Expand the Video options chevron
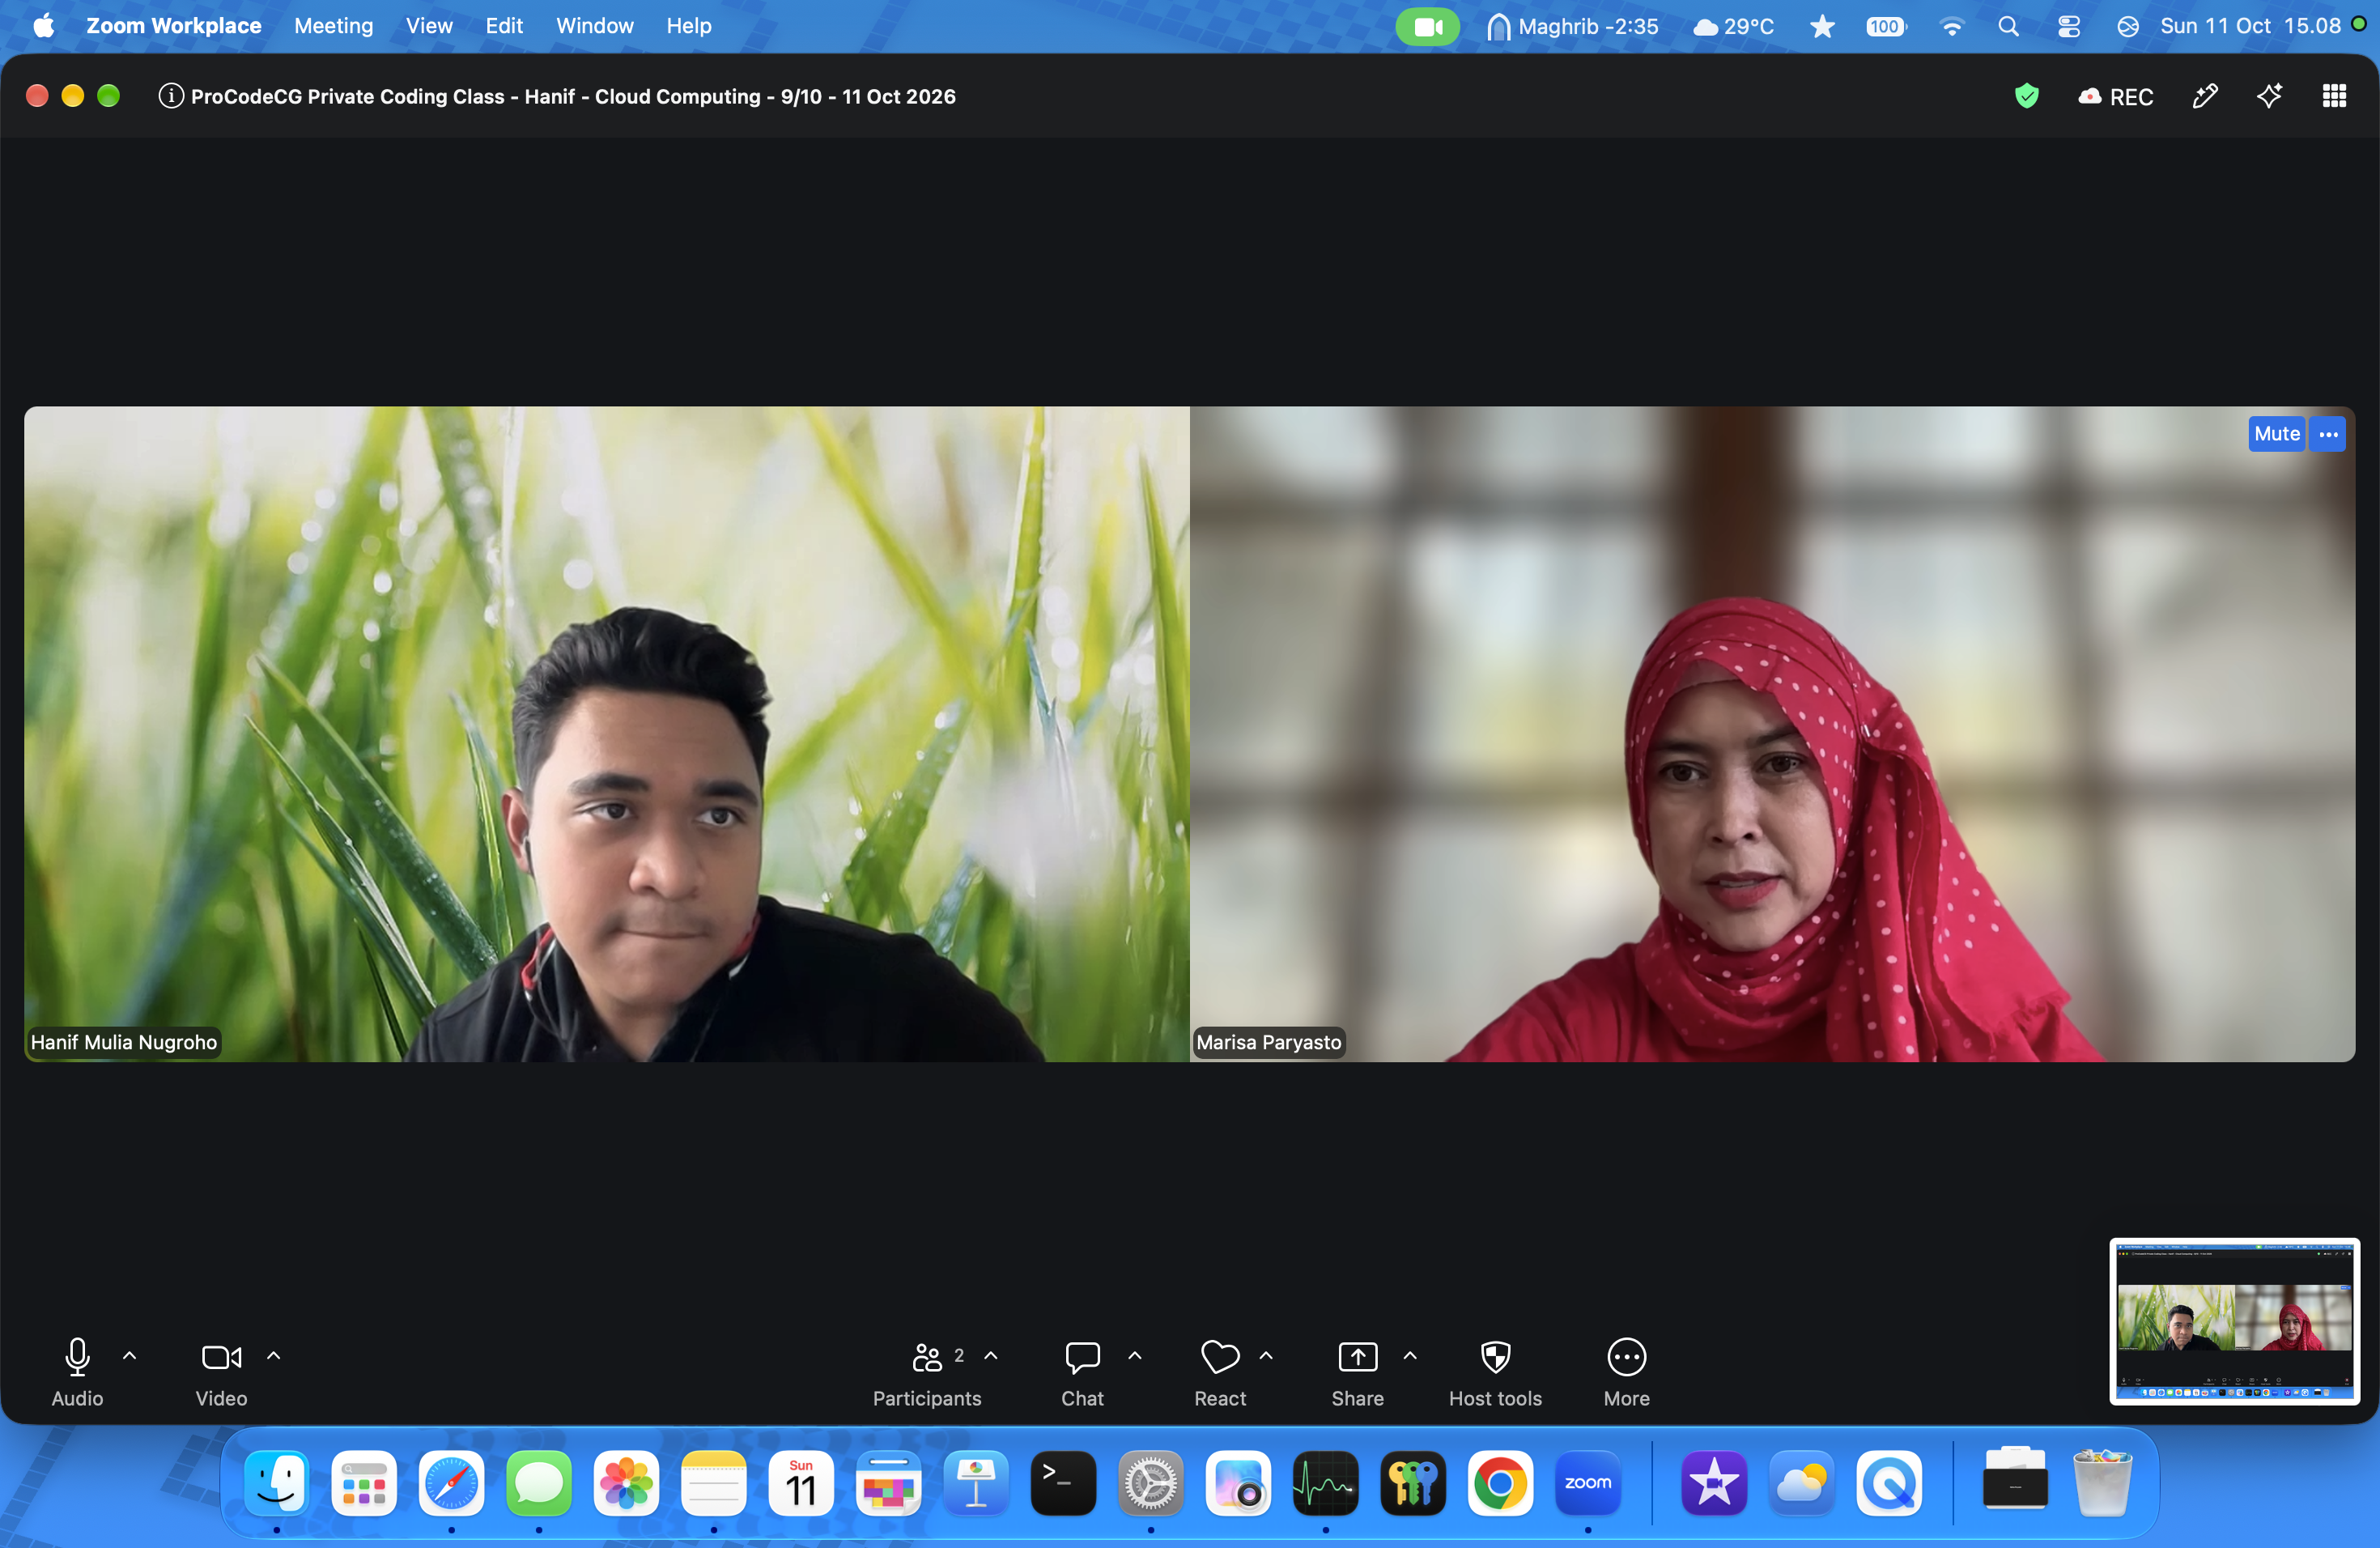The image size is (2380, 1548). click(x=273, y=1356)
